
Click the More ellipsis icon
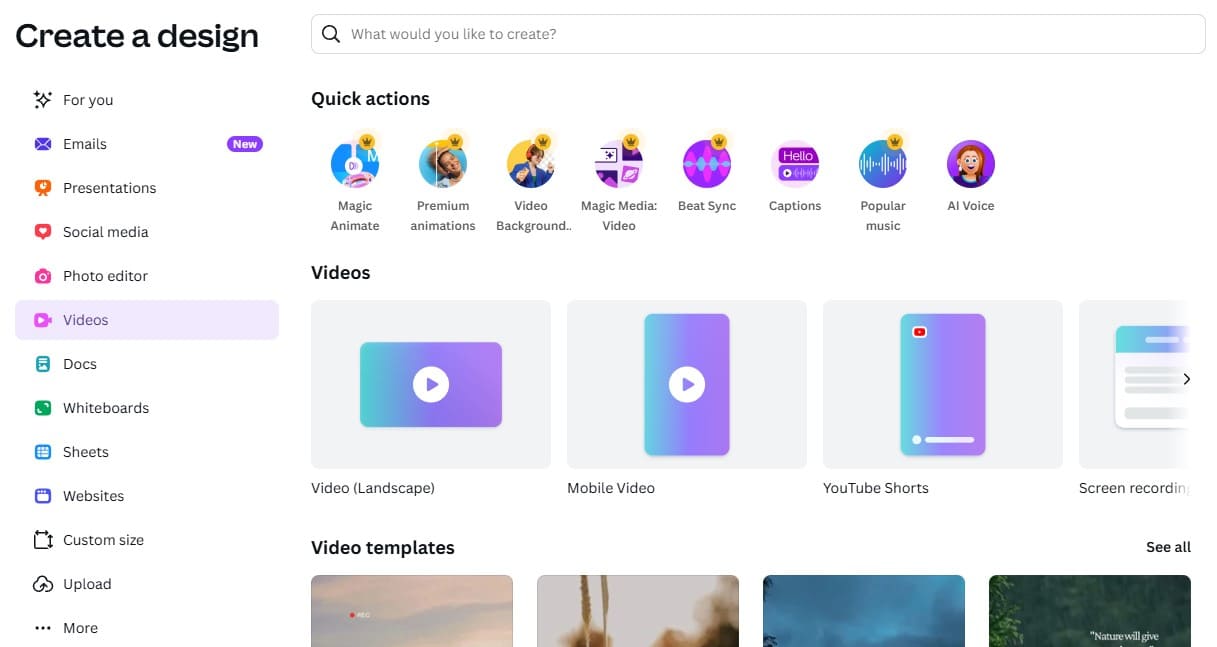tap(43, 628)
